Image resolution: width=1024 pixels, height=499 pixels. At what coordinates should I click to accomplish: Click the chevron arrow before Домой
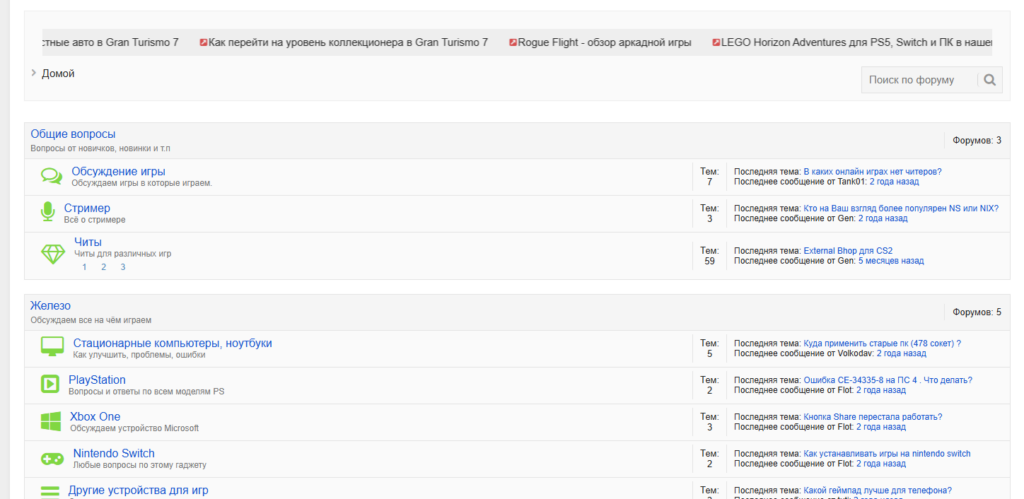pos(33,73)
